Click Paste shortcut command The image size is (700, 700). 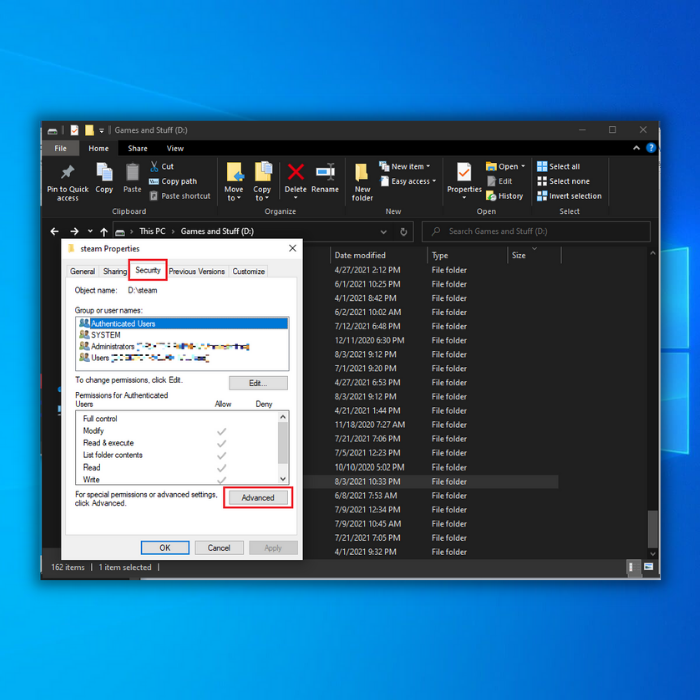pos(180,196)
